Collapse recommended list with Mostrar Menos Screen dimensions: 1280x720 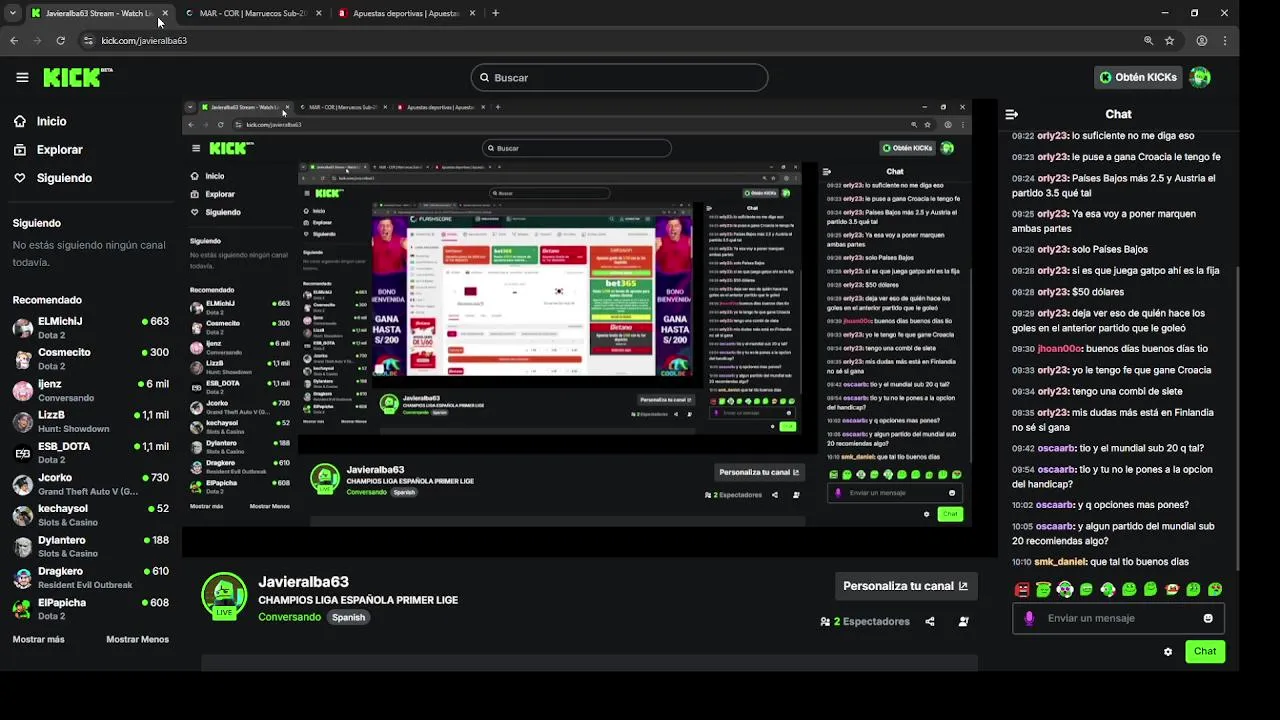[138, 639]
